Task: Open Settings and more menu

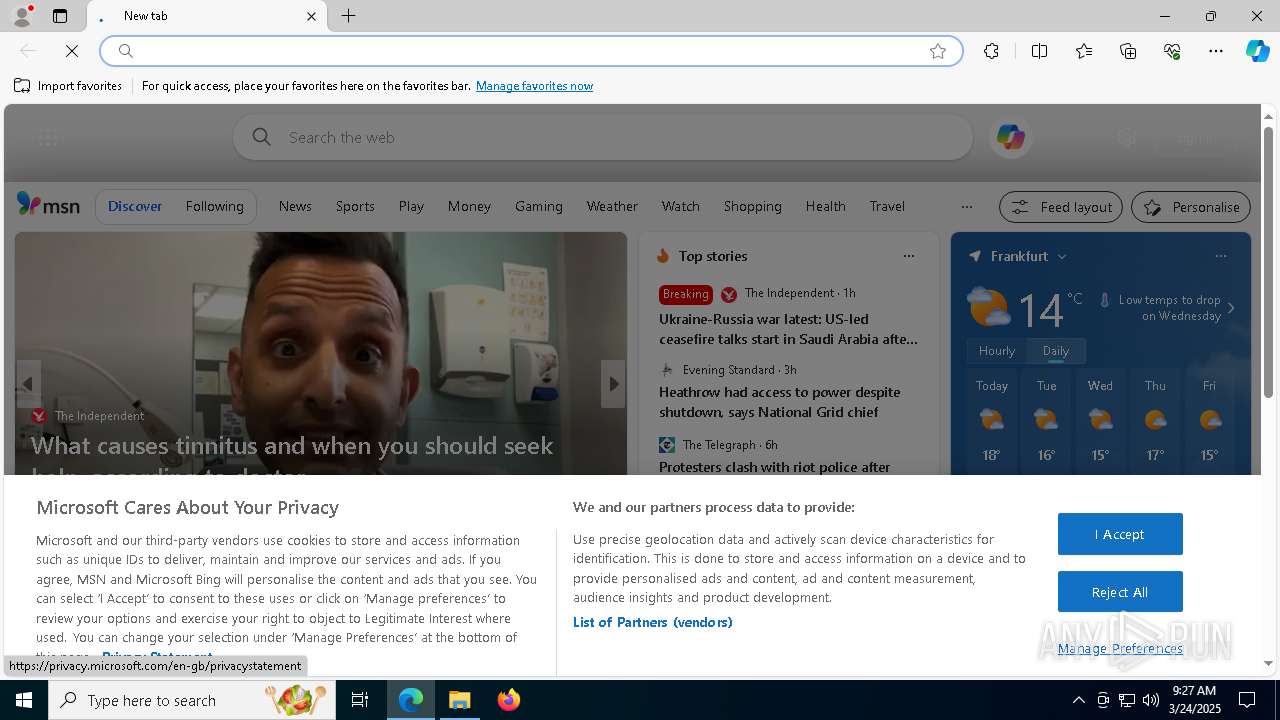Action: (1216, 51)
